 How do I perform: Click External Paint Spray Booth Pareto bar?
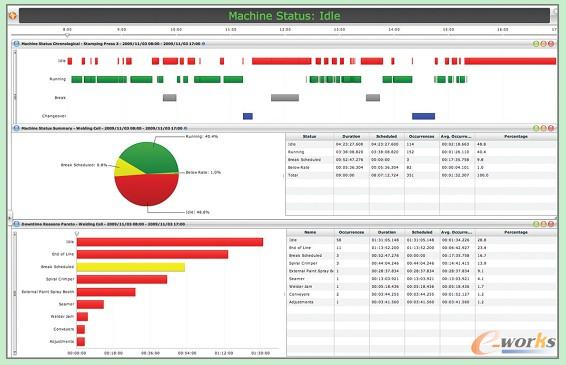pos(106,292)
